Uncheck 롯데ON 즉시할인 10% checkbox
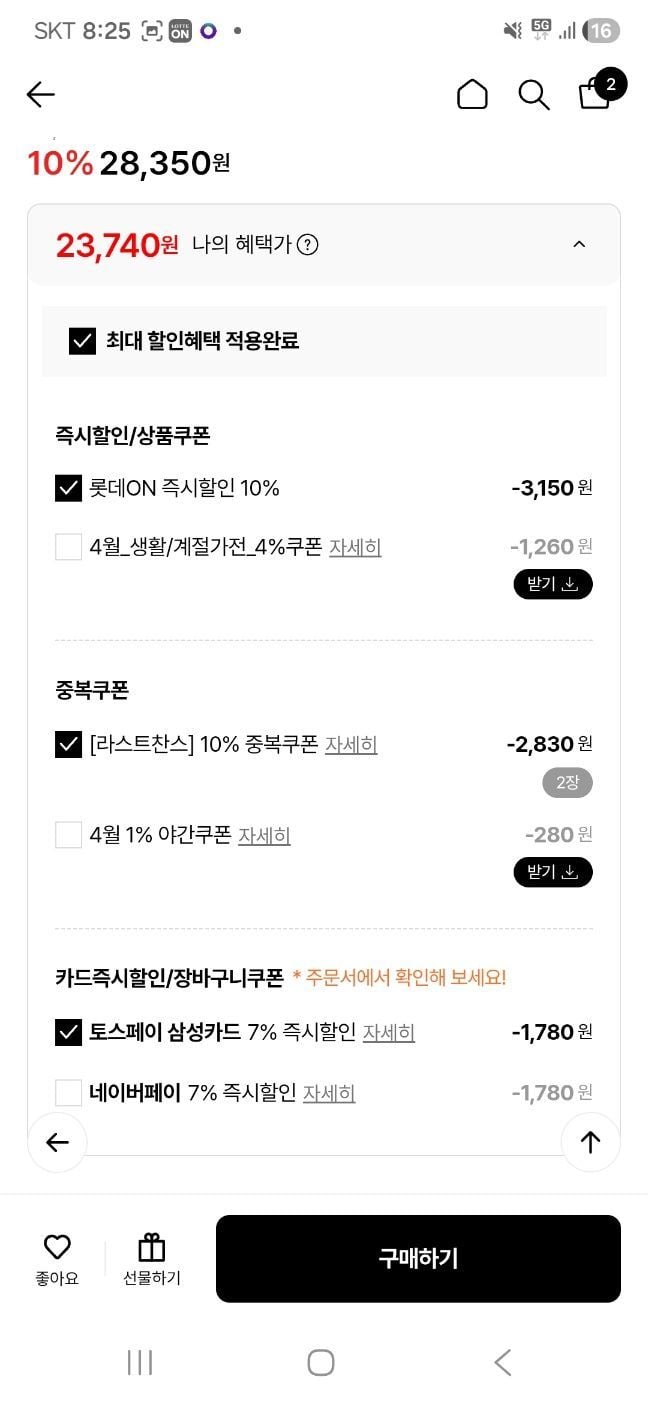The width and height of the screenshot is (648, 1404). [x=68, y=488]
